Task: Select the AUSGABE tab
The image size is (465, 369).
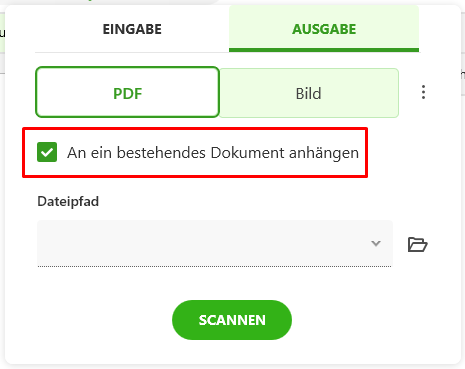Action: point(324,29)
